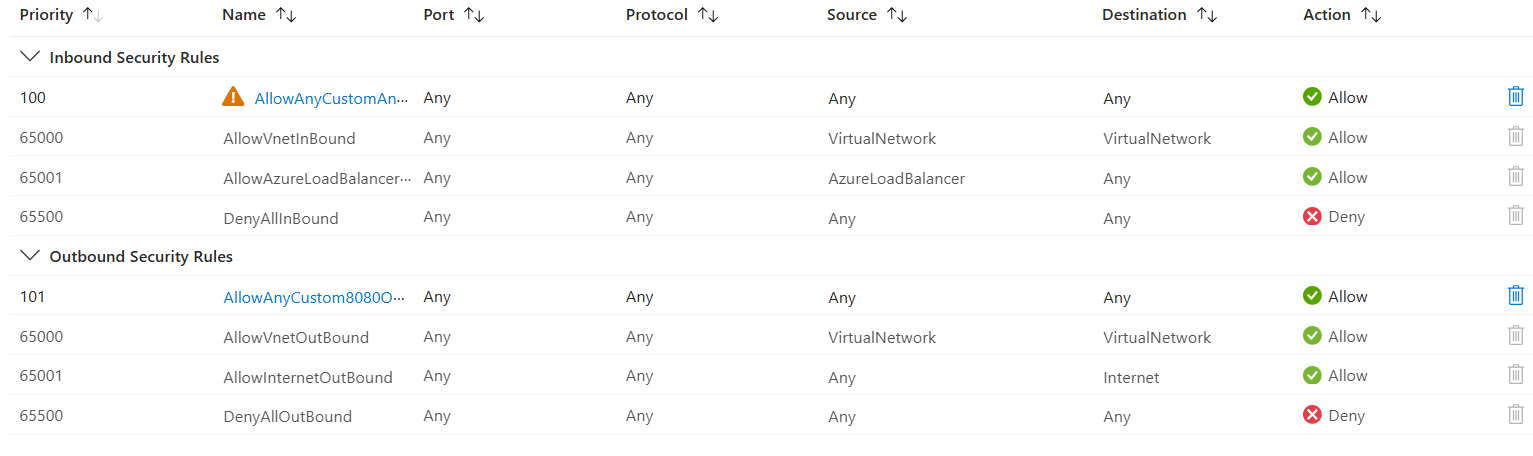Sort rules by Priority column
Screen dimensions: 1533x456
click(60, 15)
